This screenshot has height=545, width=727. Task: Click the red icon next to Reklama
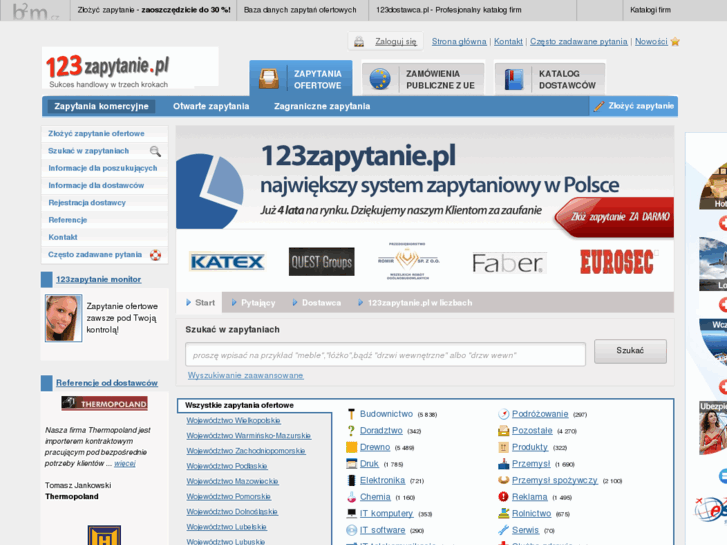(x=504, y=497)
